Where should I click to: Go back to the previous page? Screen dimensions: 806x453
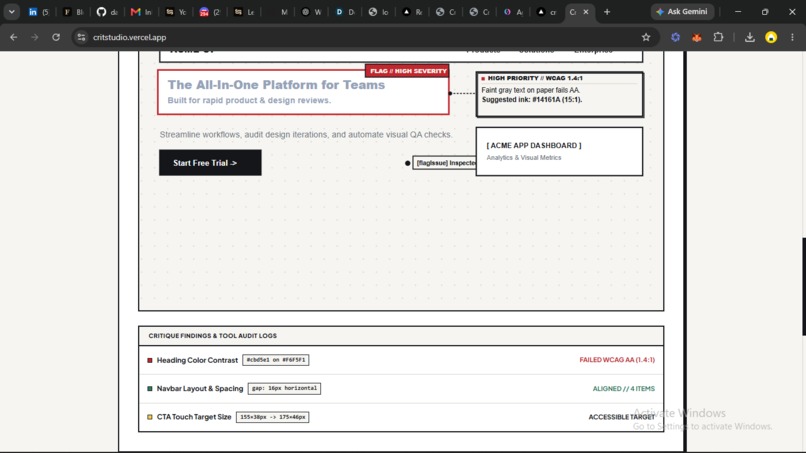tap(14, 37)
